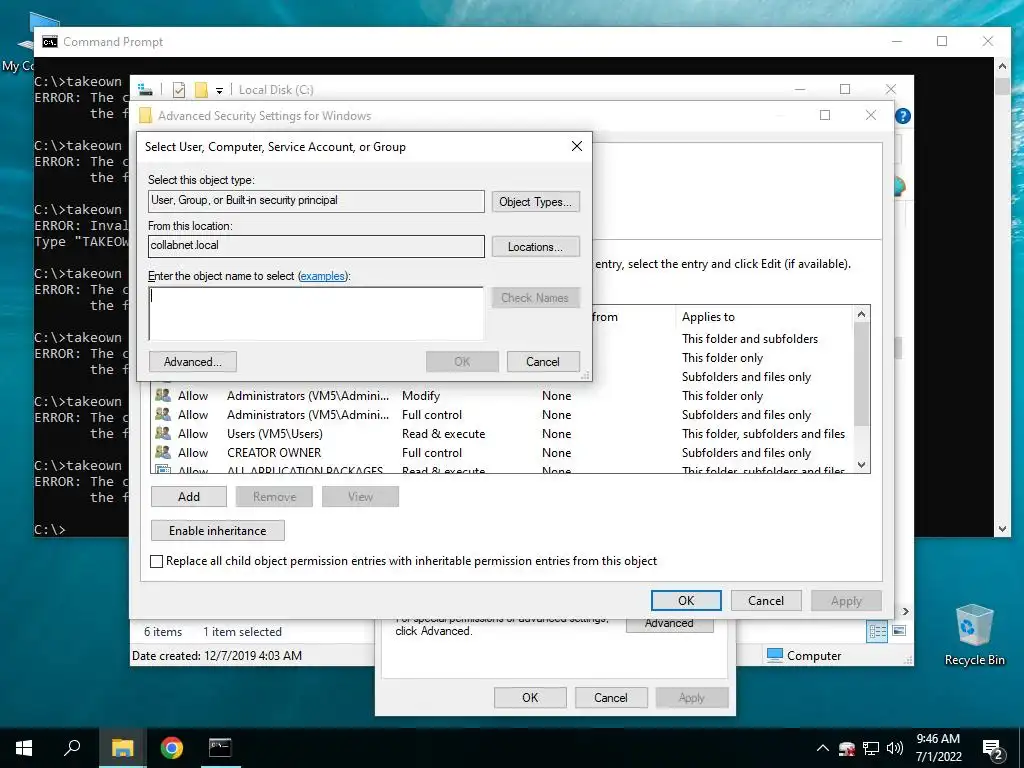Open the Action Center notifications
Image resolution: width=1024 pixels, height=768 pixels.
(993, 749)
